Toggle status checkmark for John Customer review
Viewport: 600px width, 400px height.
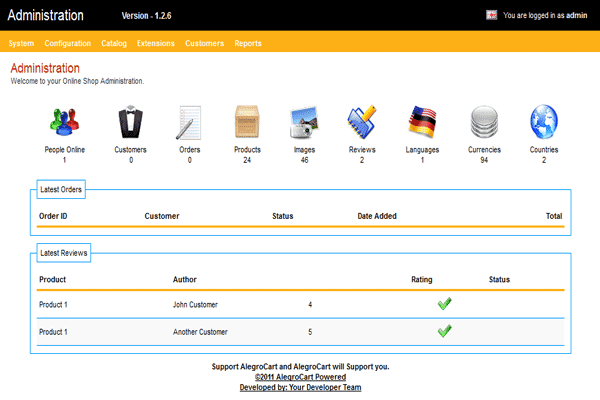445,304
